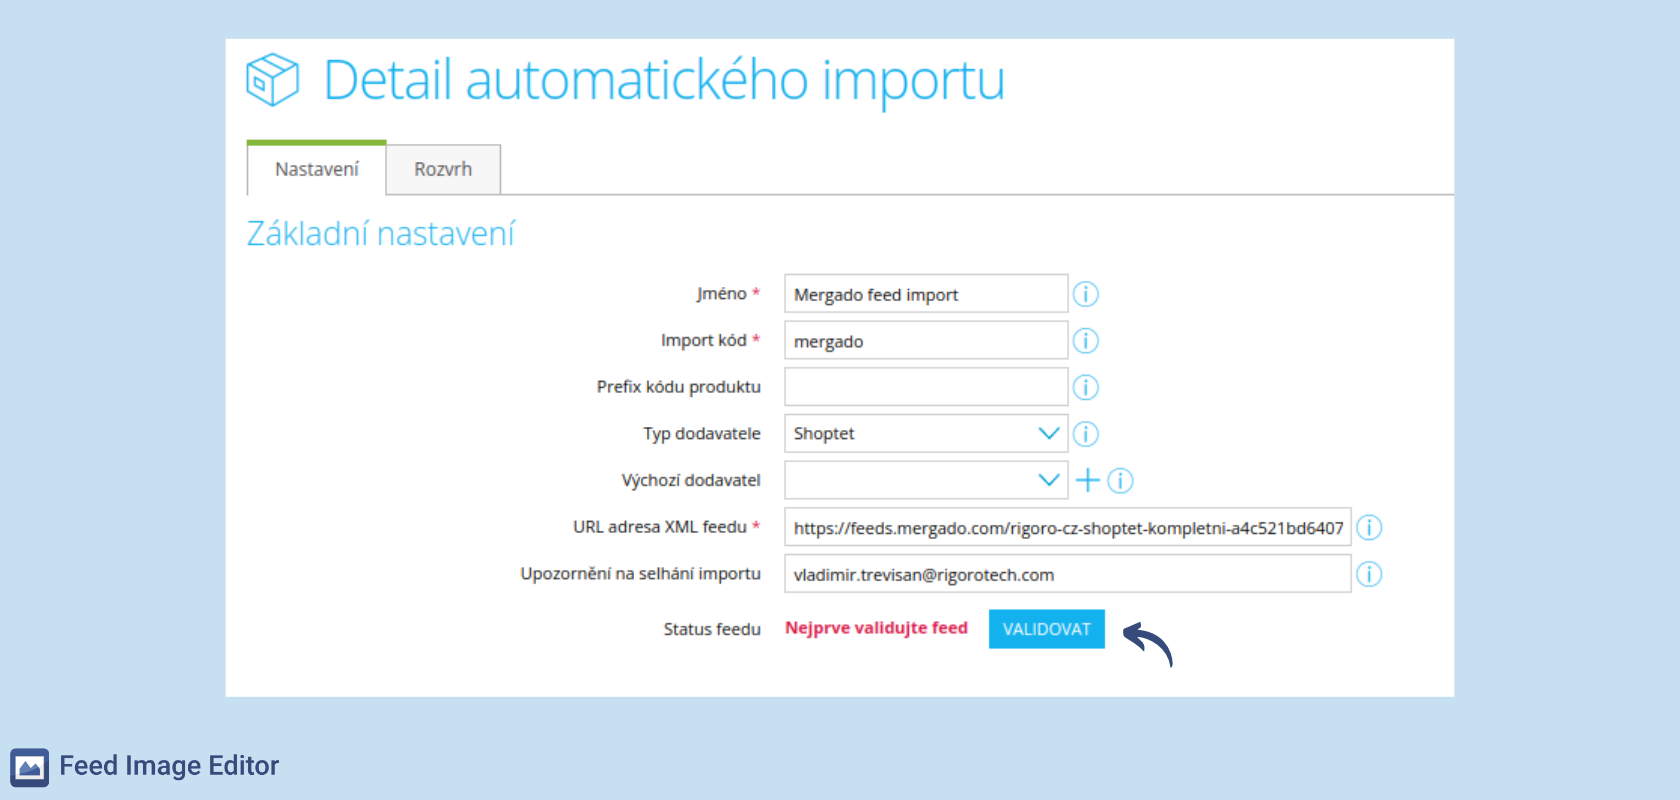Open the Typ dodavatele dropdown showing Shoptet
This screenshot has height=800, width=1680.
click(926, 434)
